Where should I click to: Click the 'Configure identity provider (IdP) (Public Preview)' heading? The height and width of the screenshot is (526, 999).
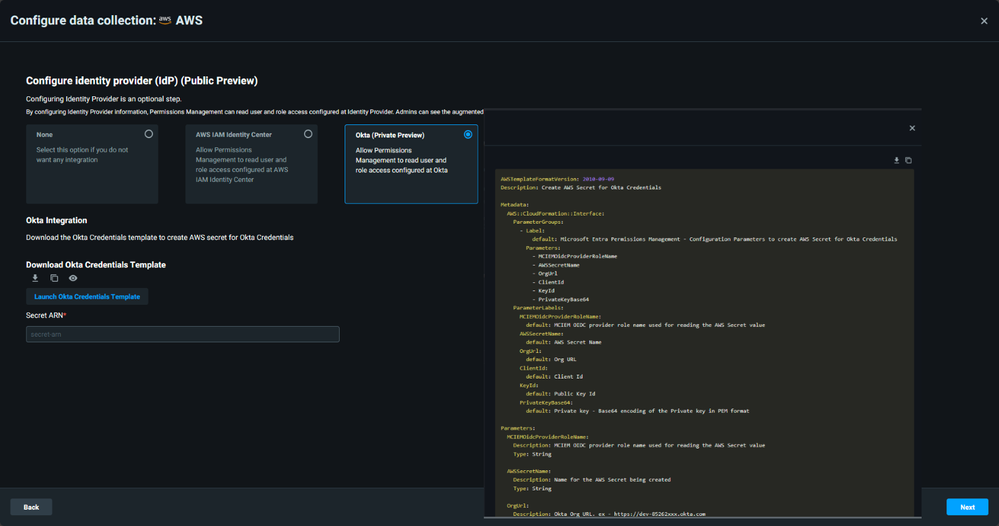click(x=142, y=81)
